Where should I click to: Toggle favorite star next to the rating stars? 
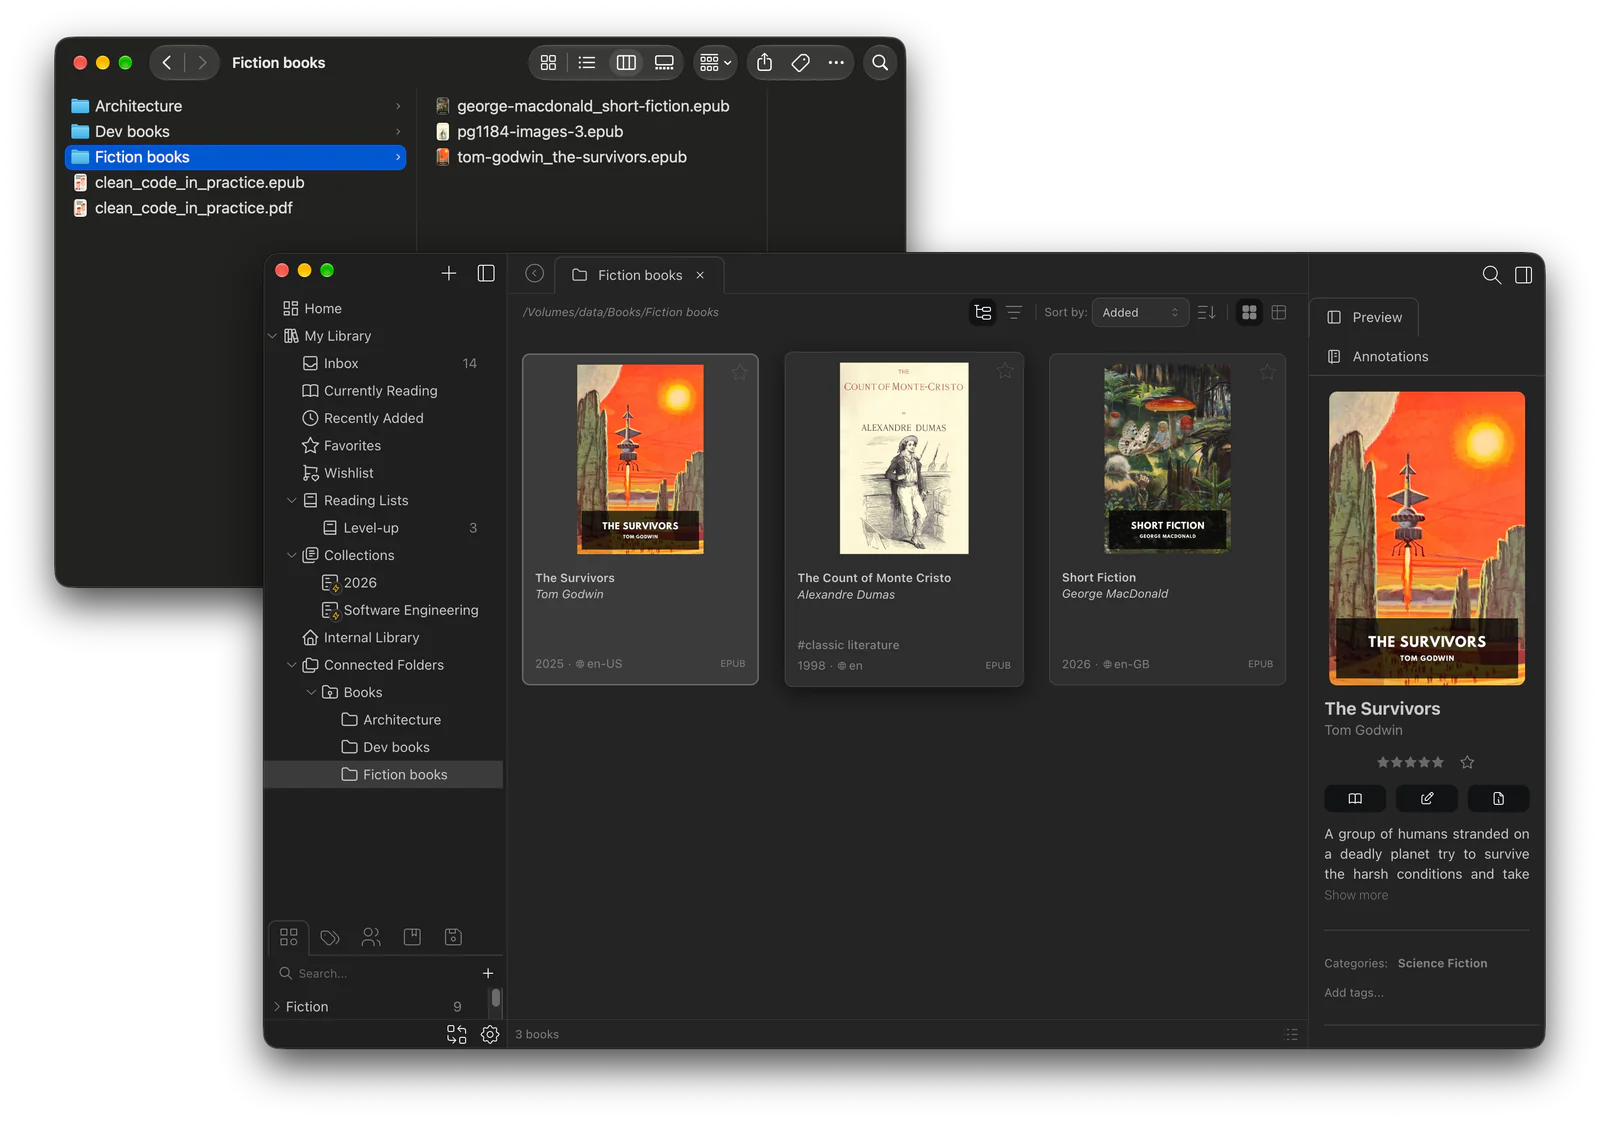(x=1467, y=762)
